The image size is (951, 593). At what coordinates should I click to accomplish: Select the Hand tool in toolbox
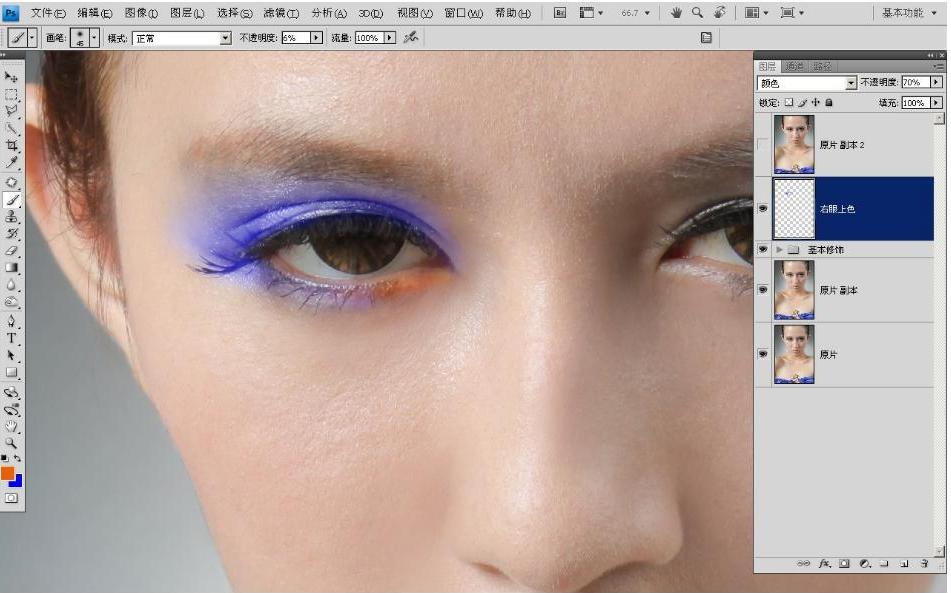click(x=11, y=426)
